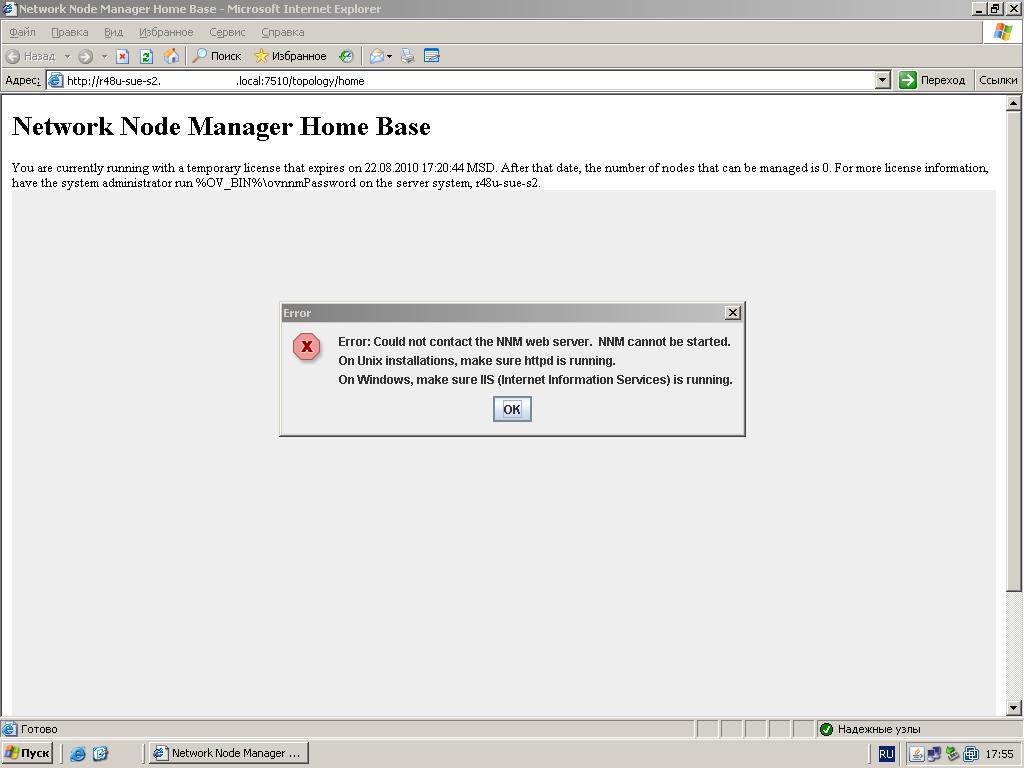Click the Mail envelope toolbar icon
1024x768 pixels.
tap(376, 56)
